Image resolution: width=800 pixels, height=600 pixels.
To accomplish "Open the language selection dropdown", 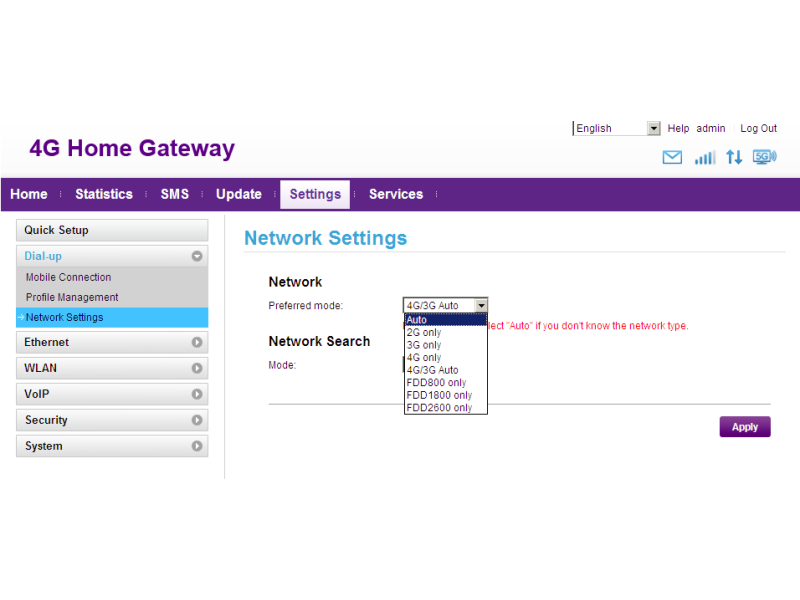I will [617, 128].
